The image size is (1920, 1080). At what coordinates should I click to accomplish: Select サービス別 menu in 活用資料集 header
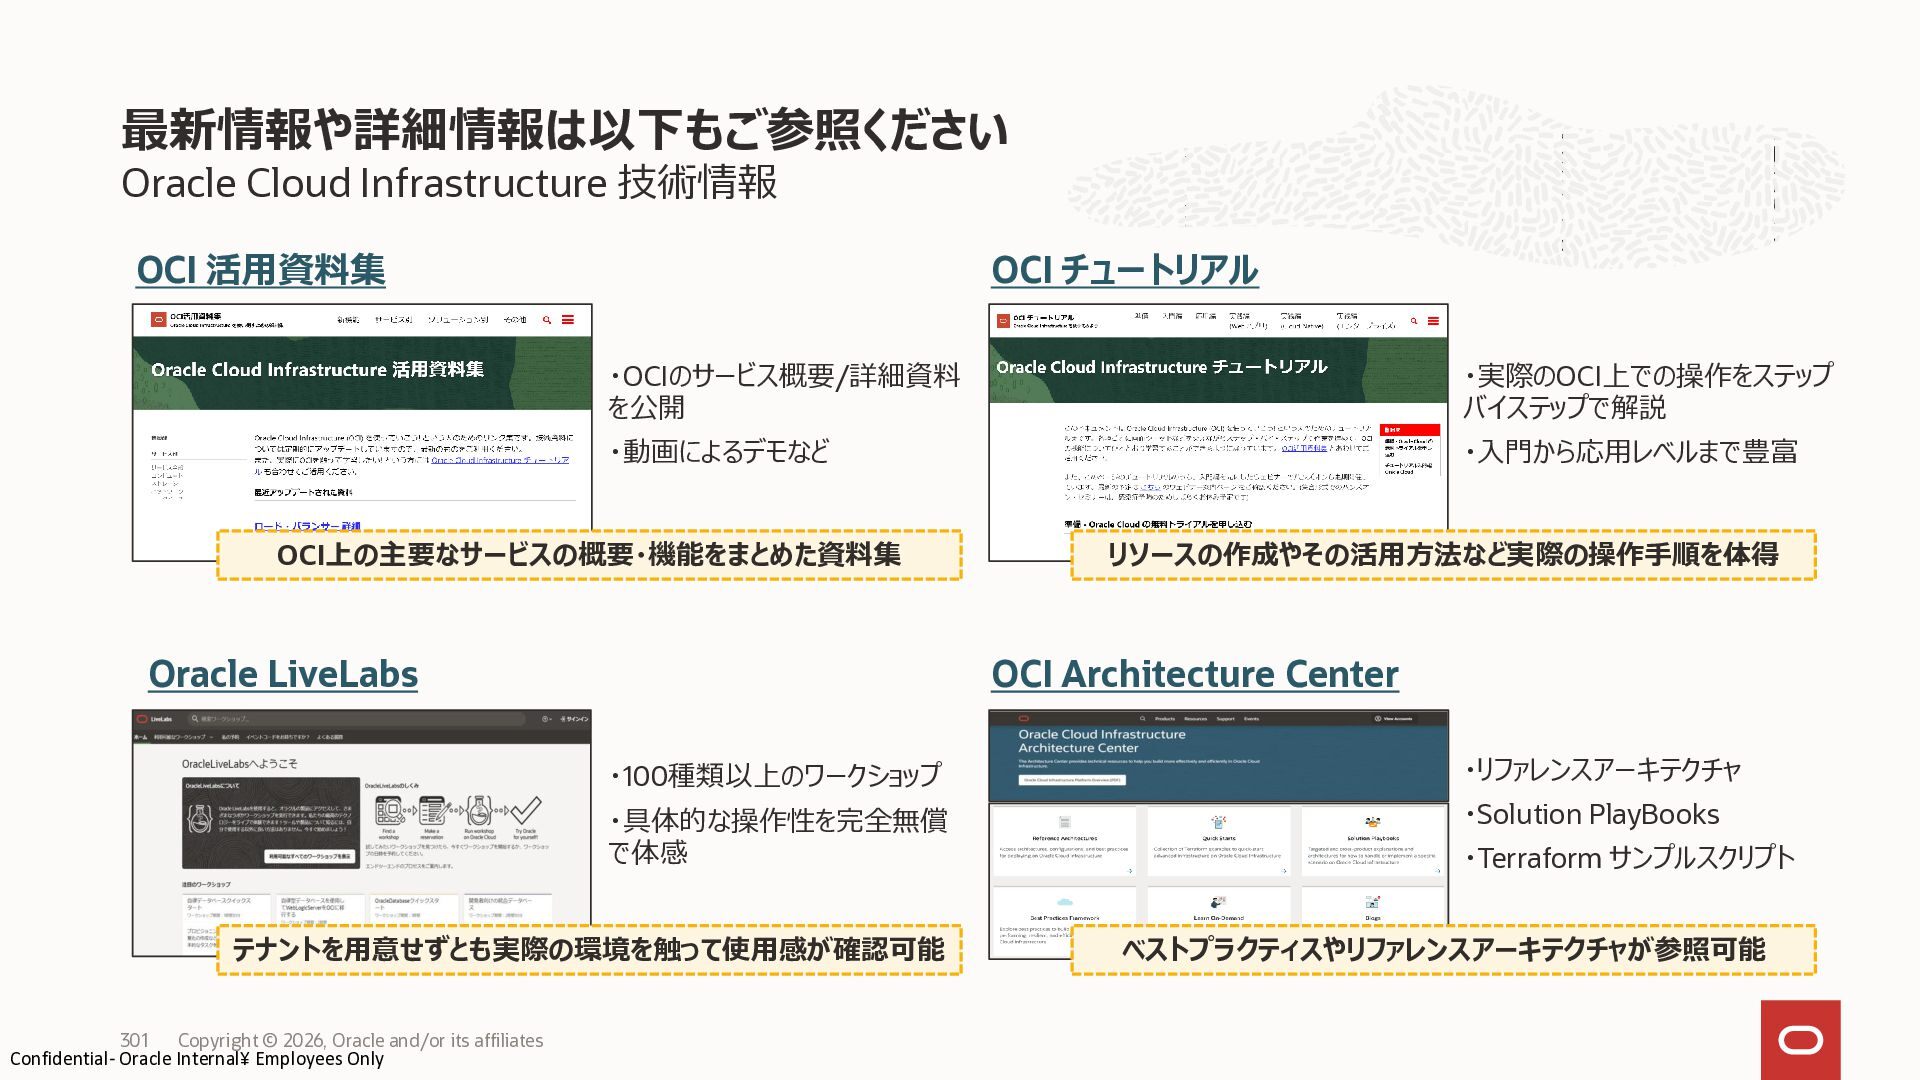click(393, 320)
